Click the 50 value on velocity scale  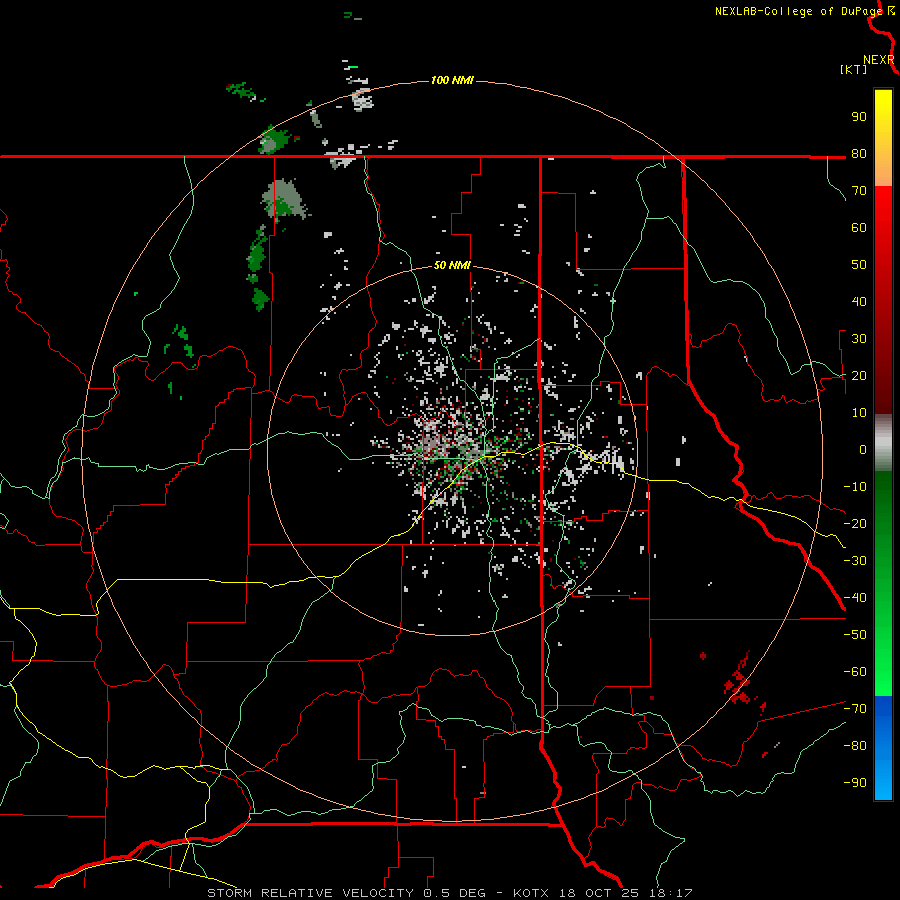coord(859,265)
